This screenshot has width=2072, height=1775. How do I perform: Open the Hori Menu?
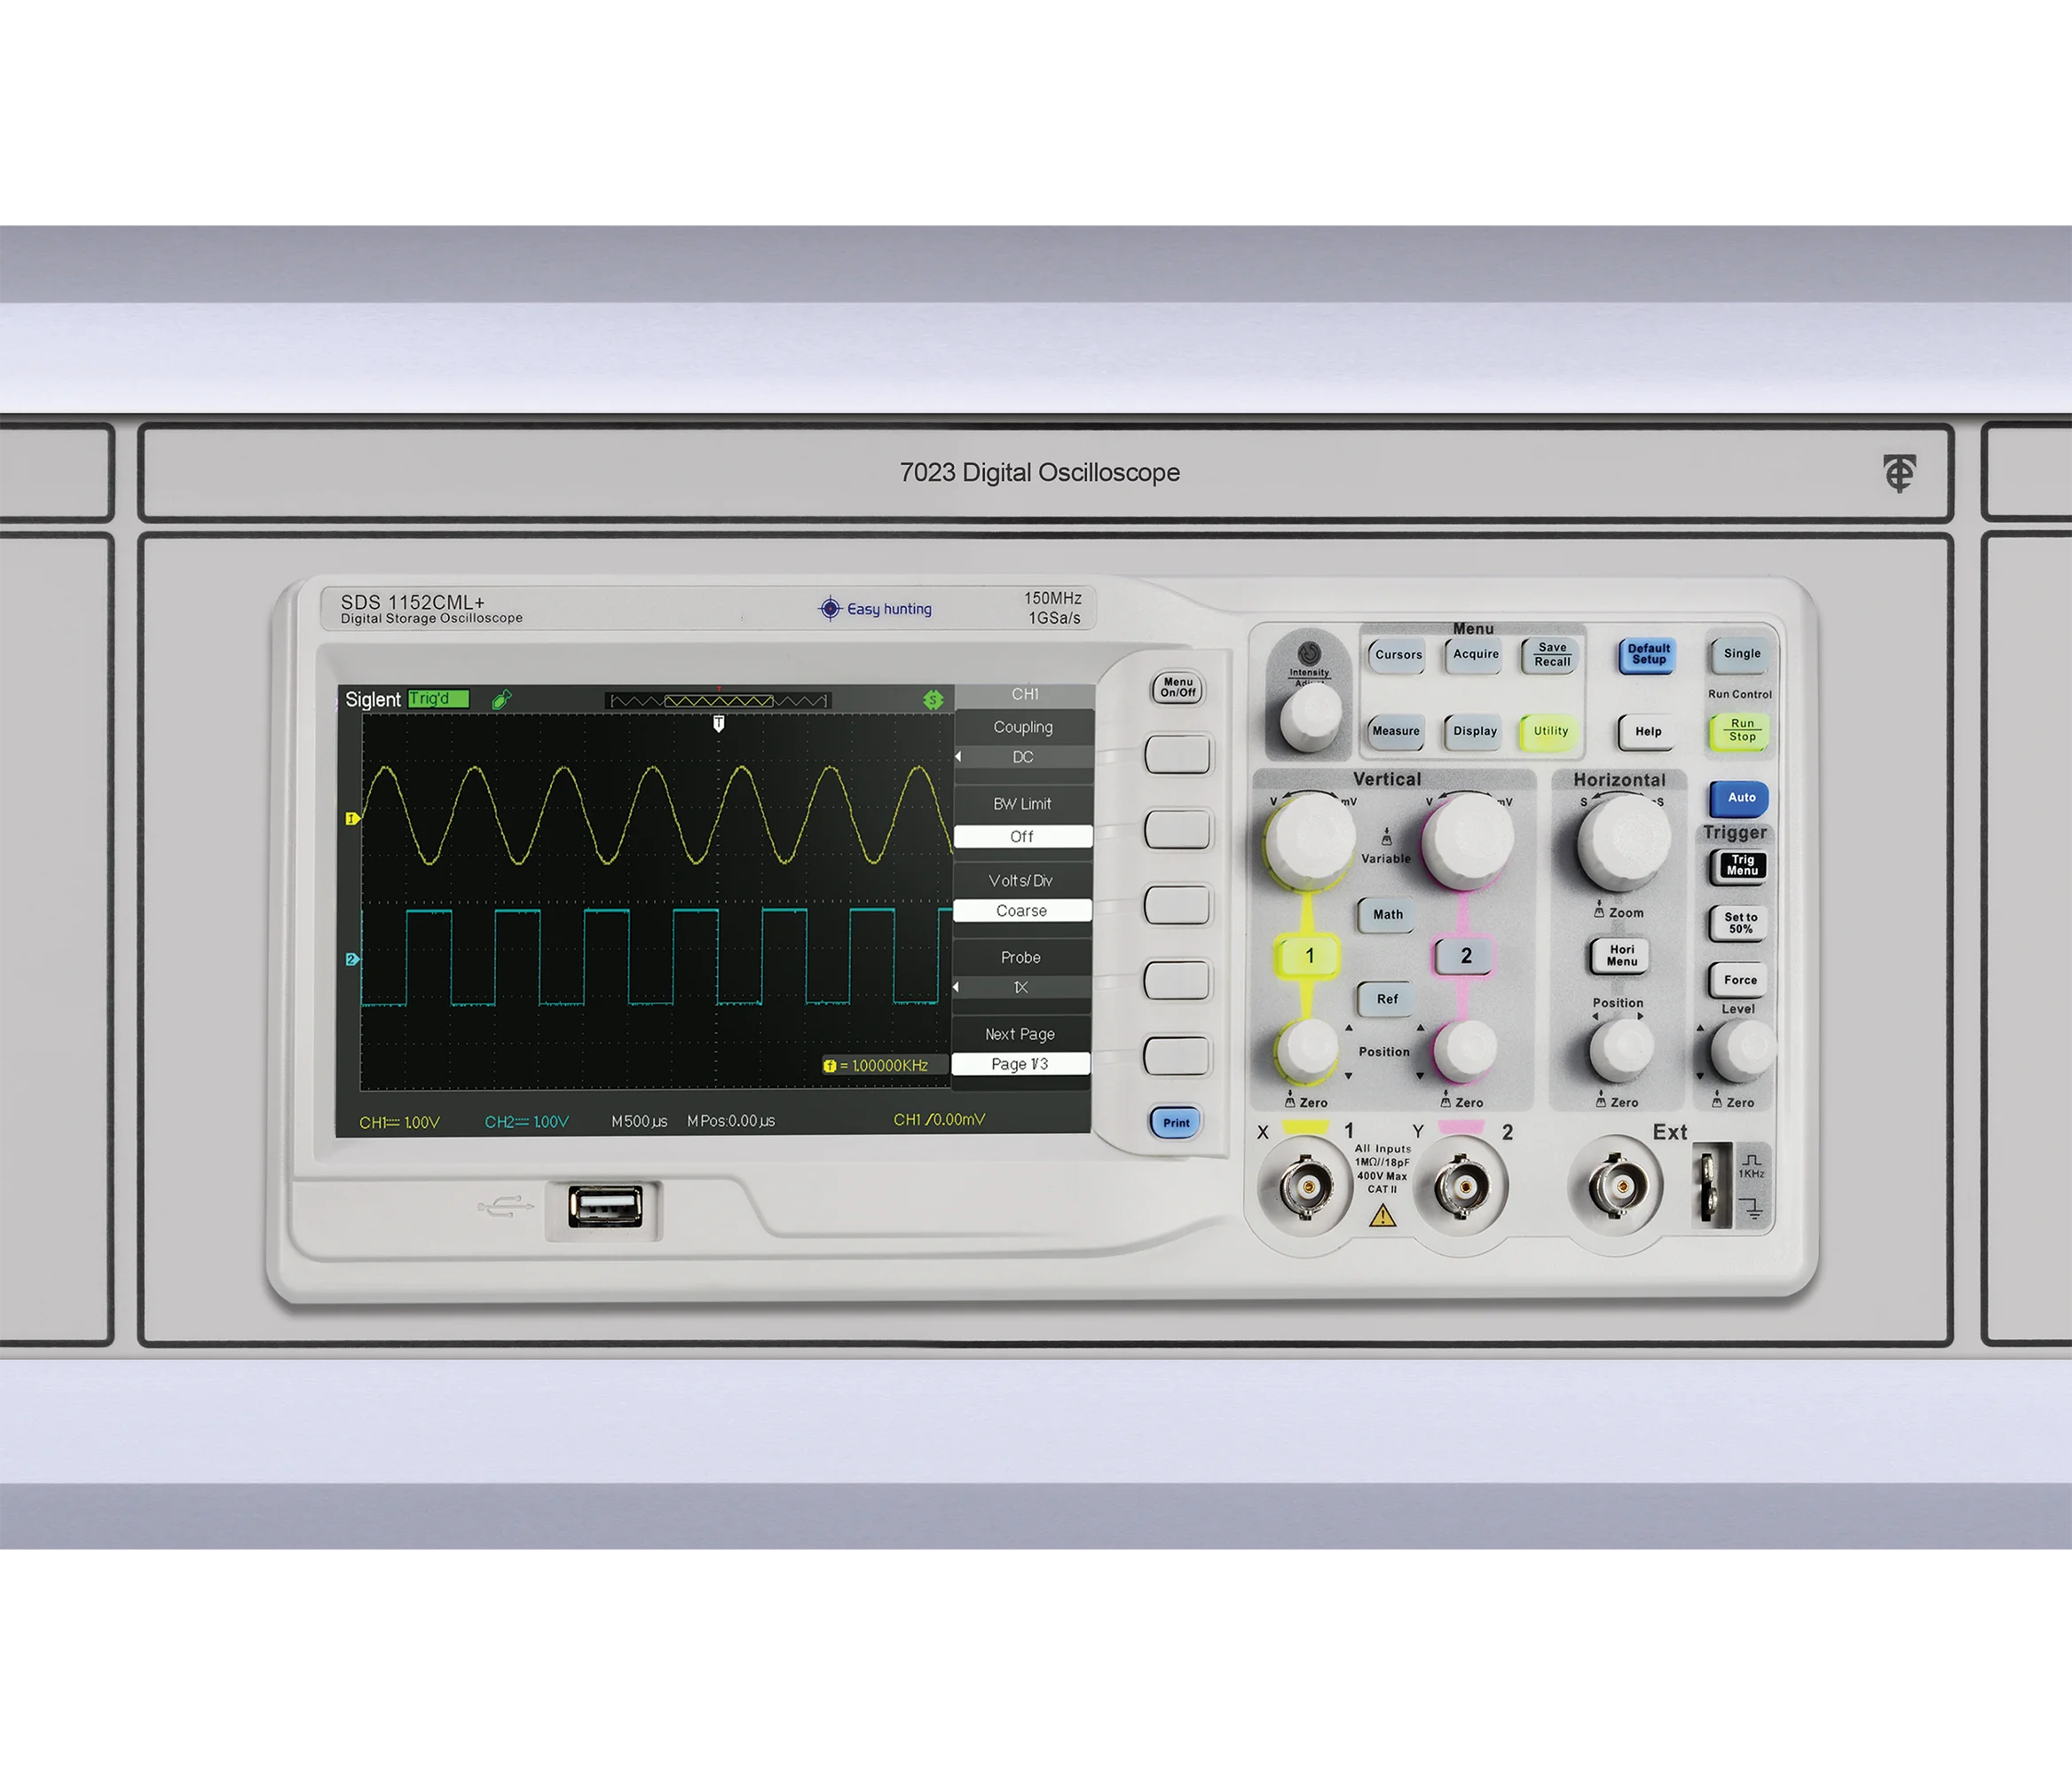pyautogui.click(x=1619, y=955)
